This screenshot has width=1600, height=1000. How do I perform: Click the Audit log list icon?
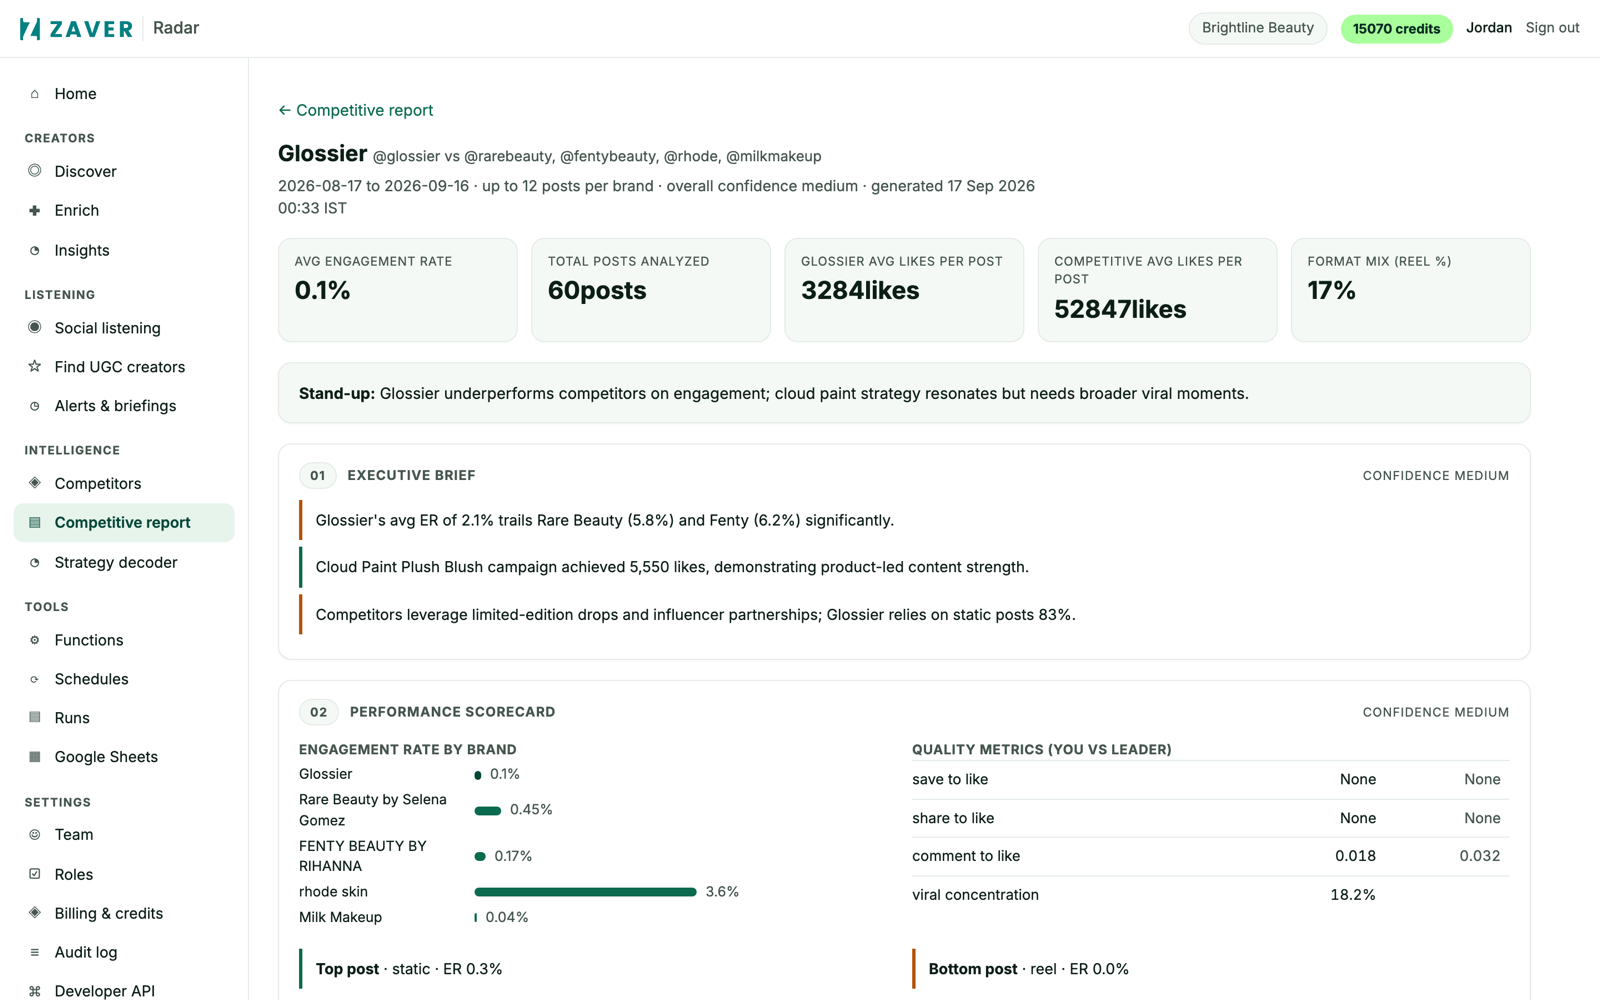(x=35, y=952)
